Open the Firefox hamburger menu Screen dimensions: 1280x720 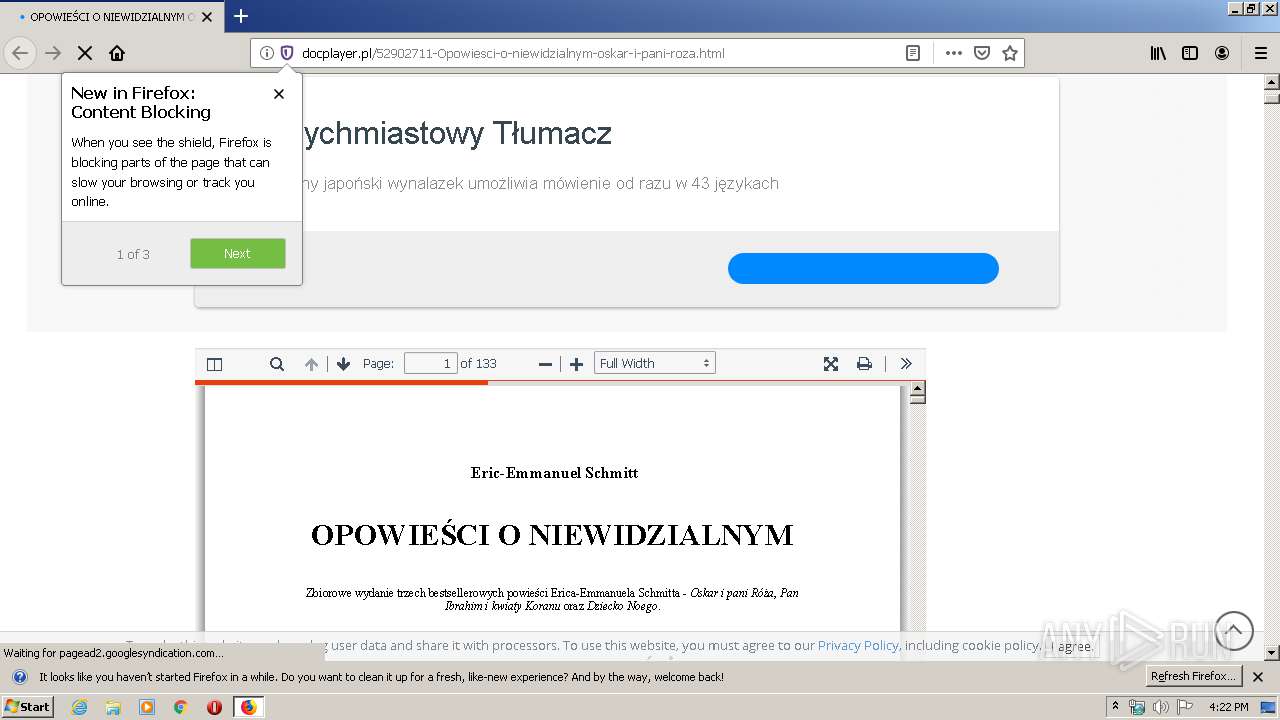1260,53
